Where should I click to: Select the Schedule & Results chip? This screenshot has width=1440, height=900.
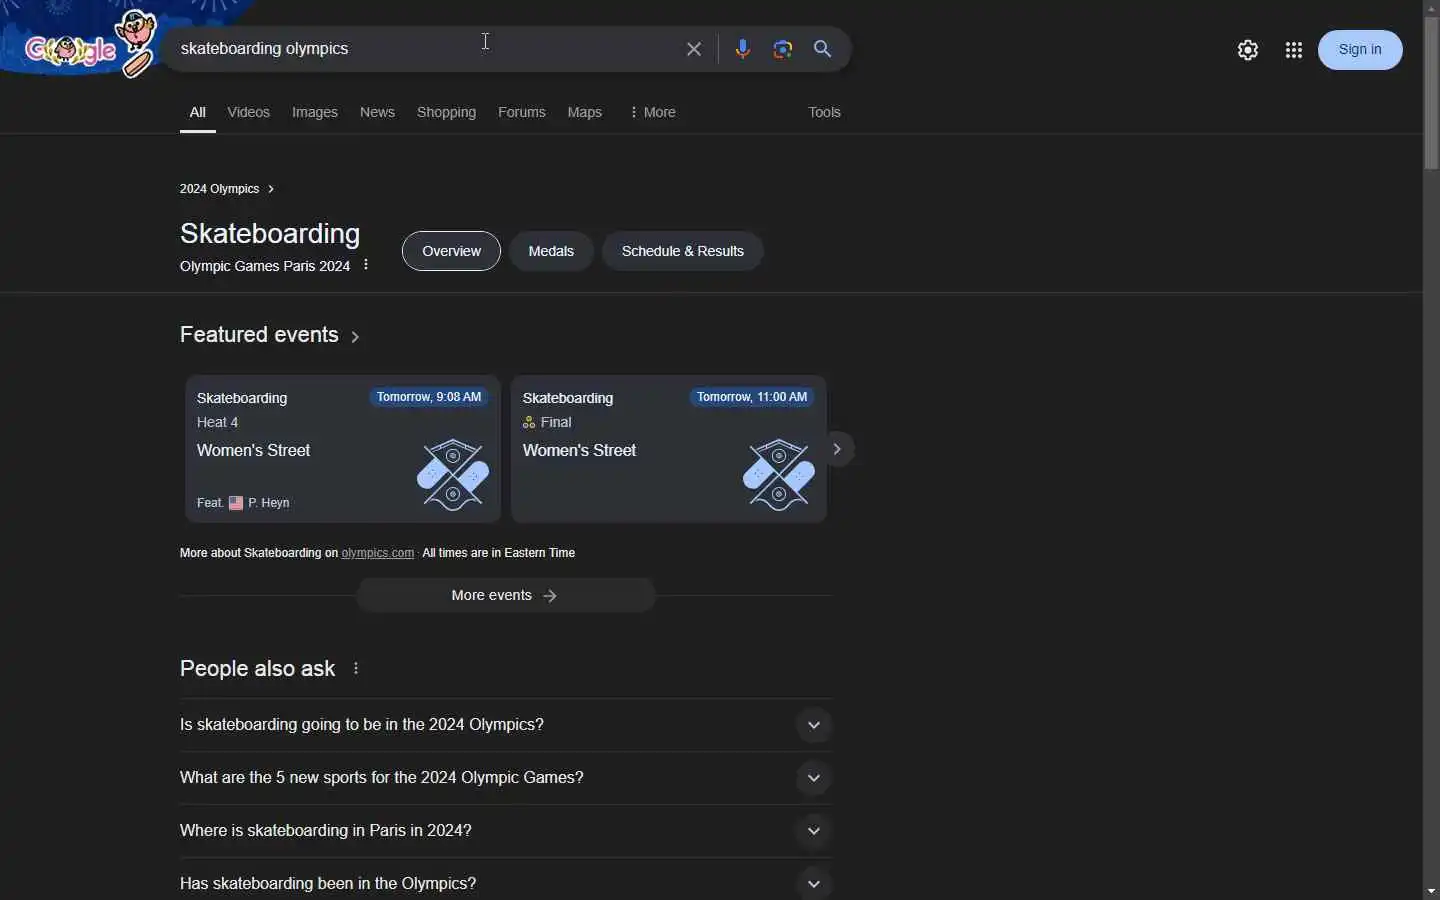point(683,251)
